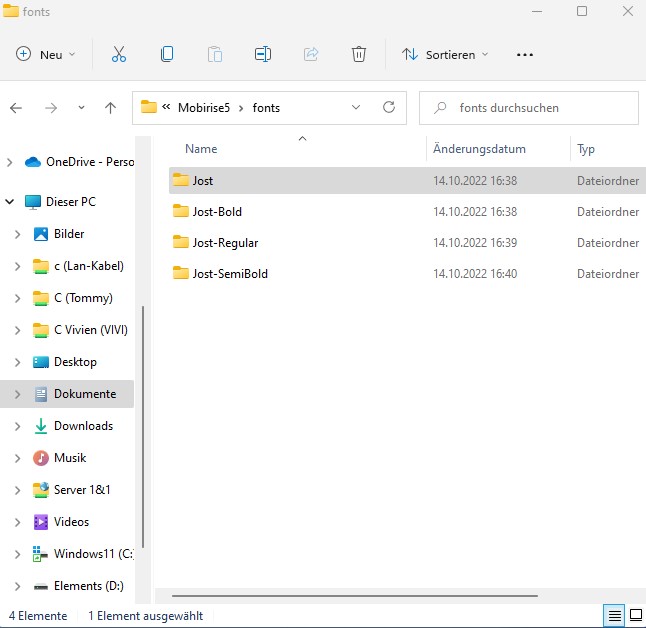This screenshot has height=628, width=646.
Task: Sort by the Name column header
Action: [x=202, y=149]
